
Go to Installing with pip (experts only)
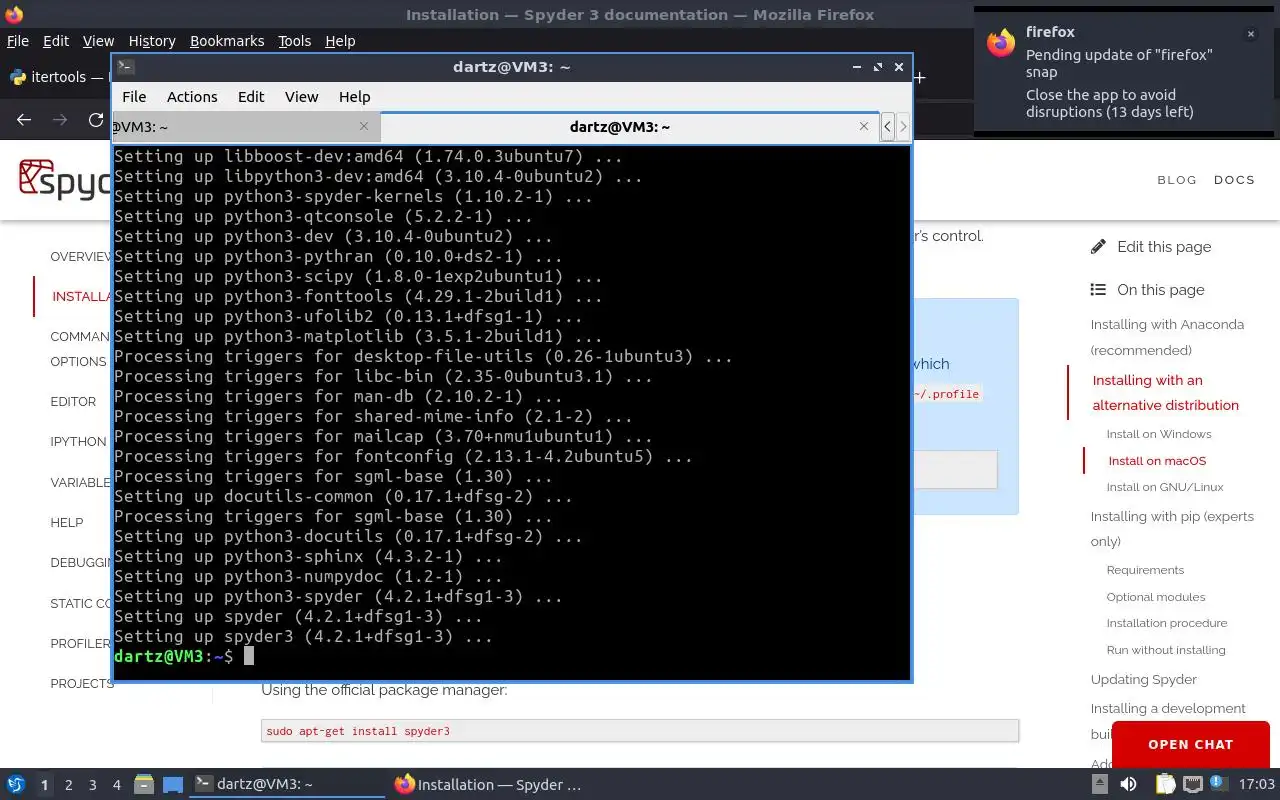pyautogui.click(x=1172, y=528)
